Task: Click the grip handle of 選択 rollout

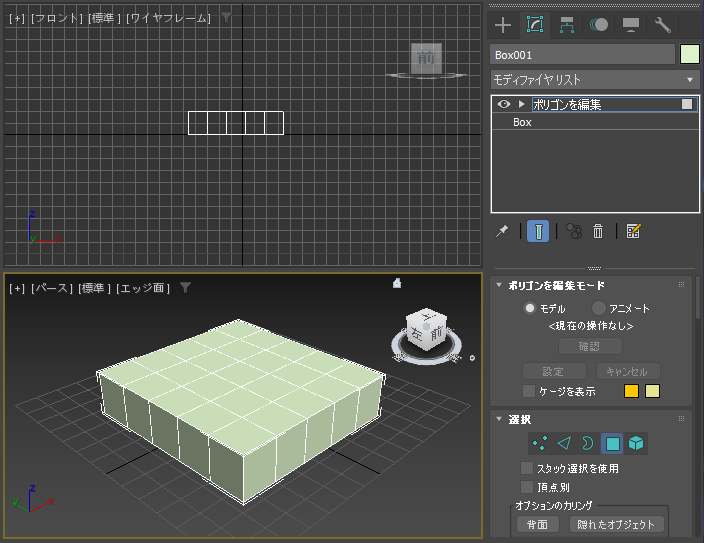Action: coord(681,419)
